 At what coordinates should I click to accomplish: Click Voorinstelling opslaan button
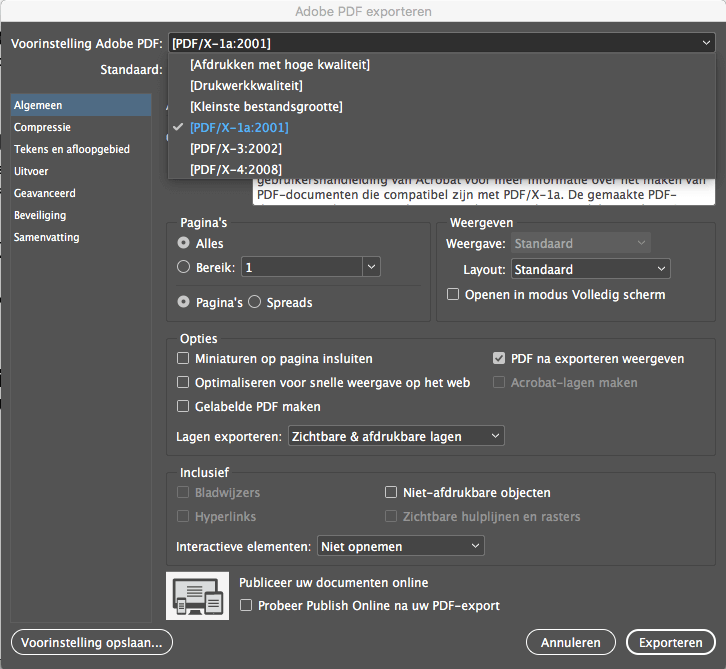click(92, 642)
